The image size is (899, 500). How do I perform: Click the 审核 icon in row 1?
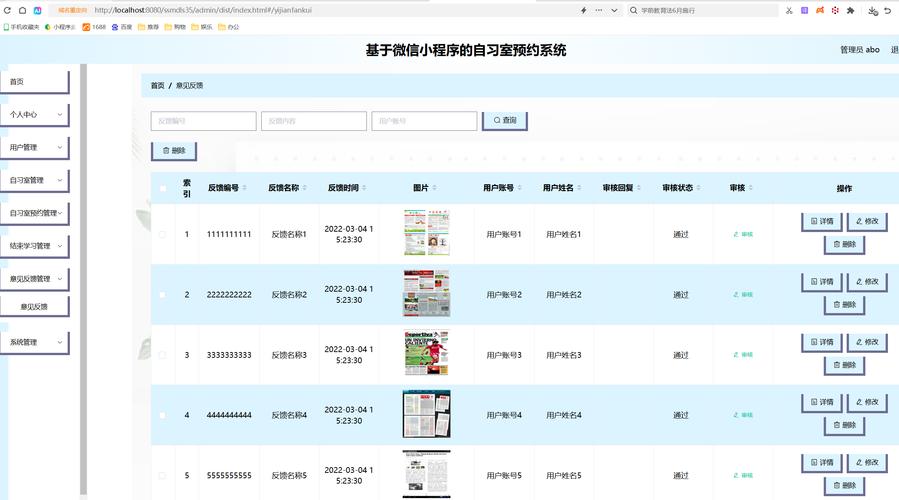click(x=742, y=234)
